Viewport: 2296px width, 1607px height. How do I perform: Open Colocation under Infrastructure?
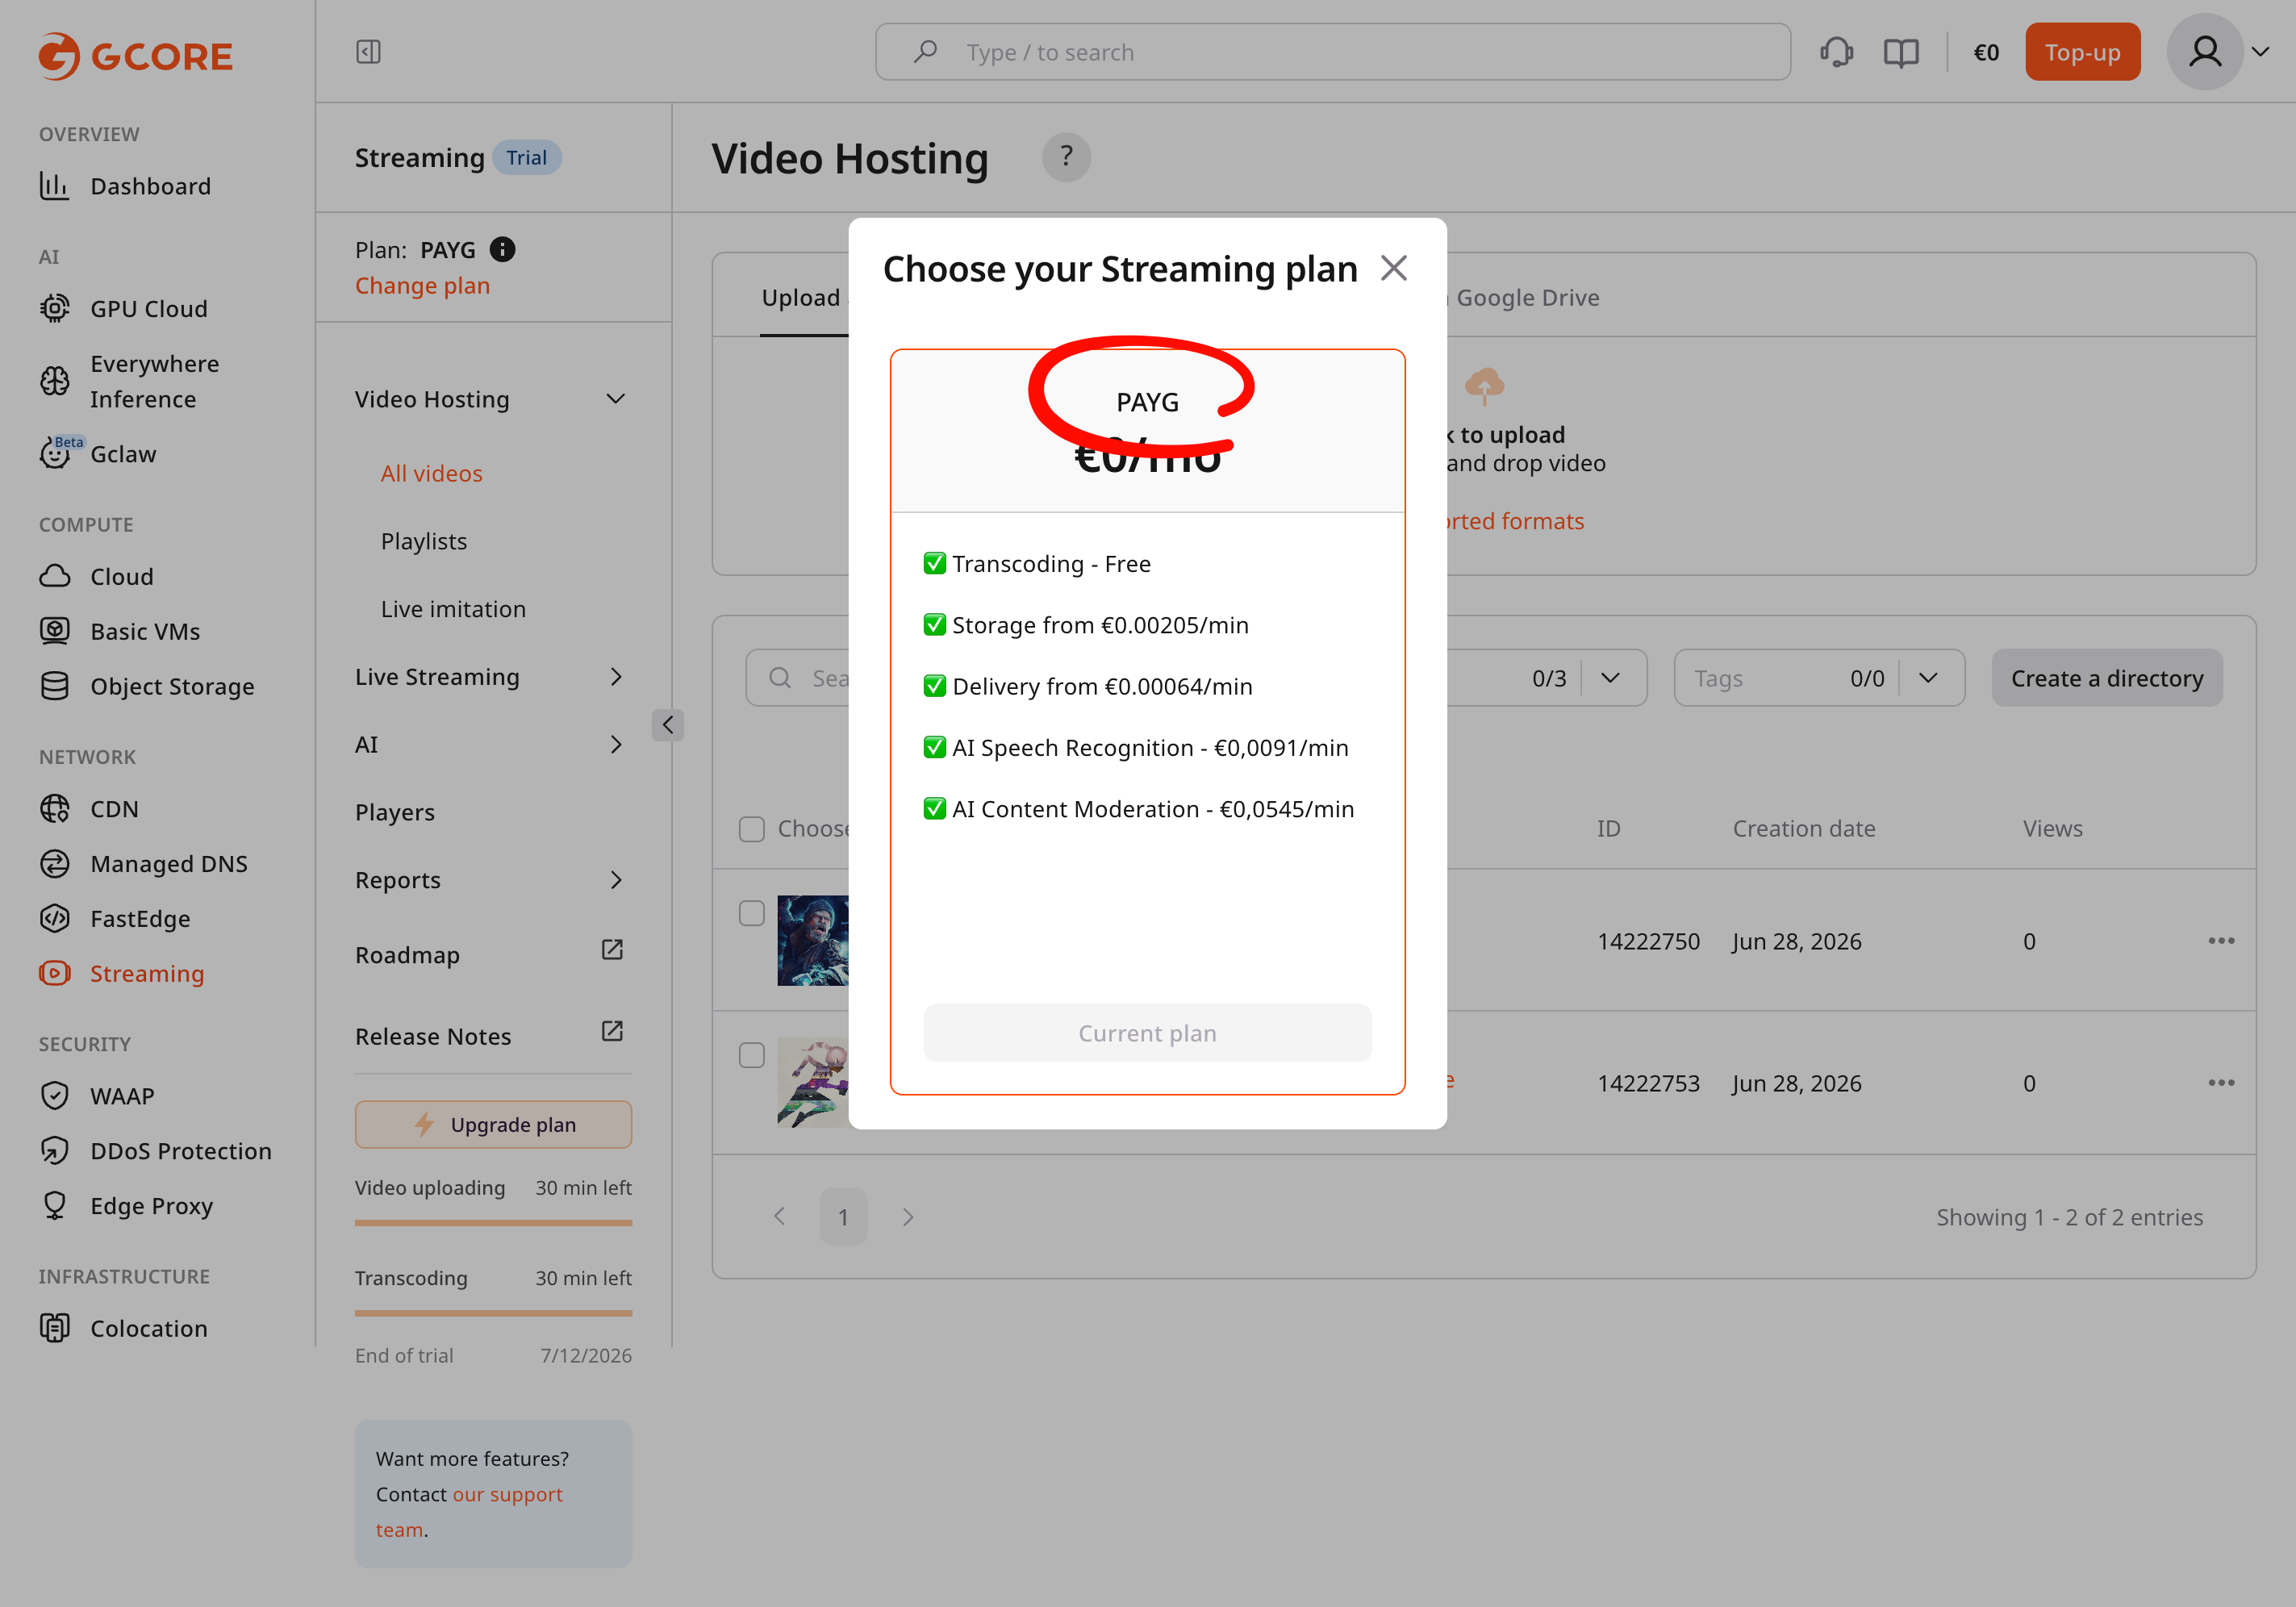pos(148,1329)
